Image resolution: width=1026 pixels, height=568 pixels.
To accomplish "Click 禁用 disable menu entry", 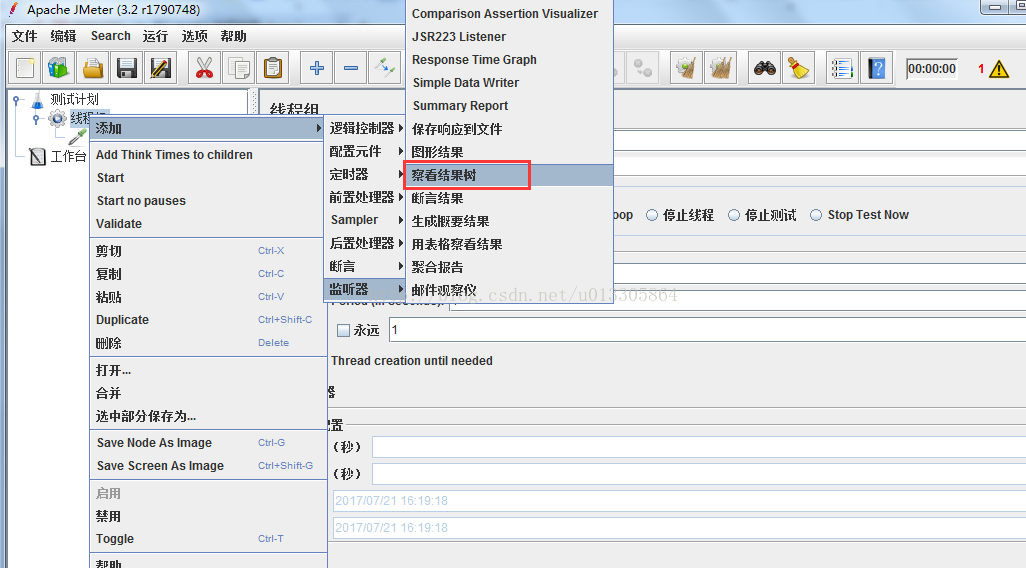I will (x=207, y=516).
